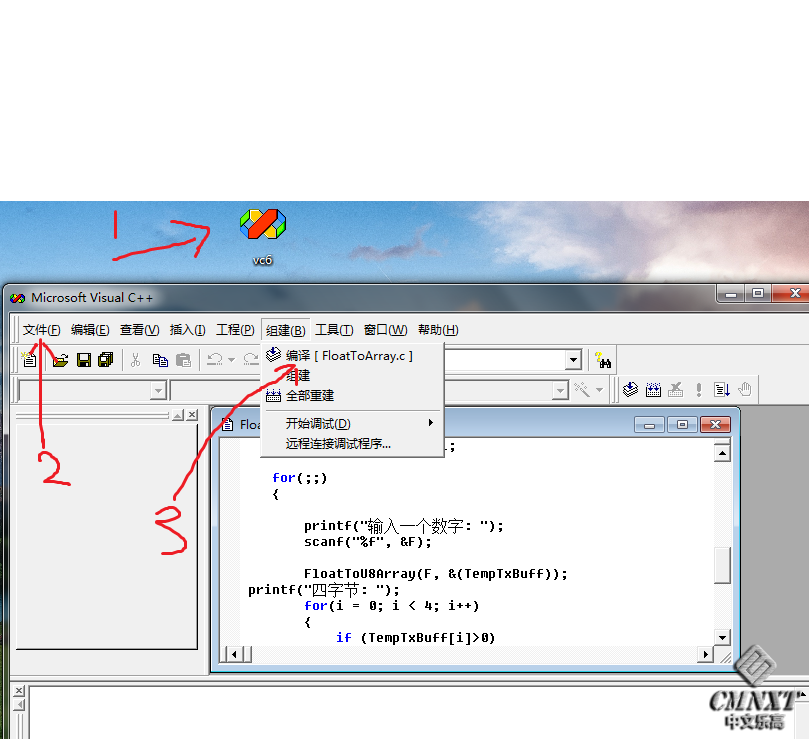Click the FloatToArray document window icon
This screenshot has height=739, width=809.
pos(227,425)
